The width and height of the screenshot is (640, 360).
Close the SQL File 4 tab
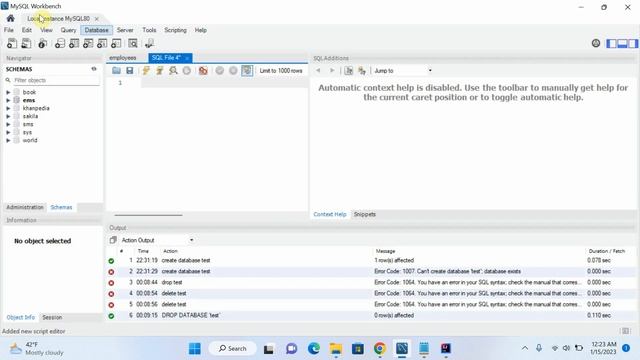coord(187,58)
